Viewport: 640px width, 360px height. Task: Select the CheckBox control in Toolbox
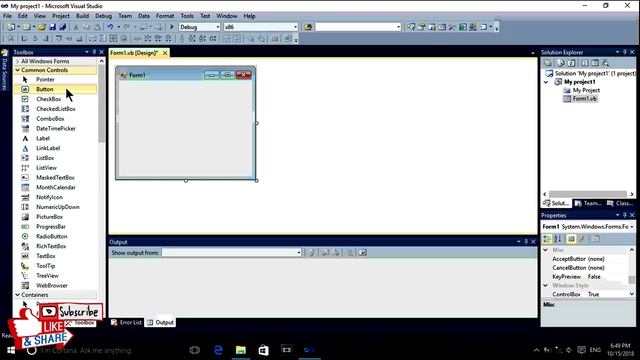pyautogui.click(x=56, y=99)
